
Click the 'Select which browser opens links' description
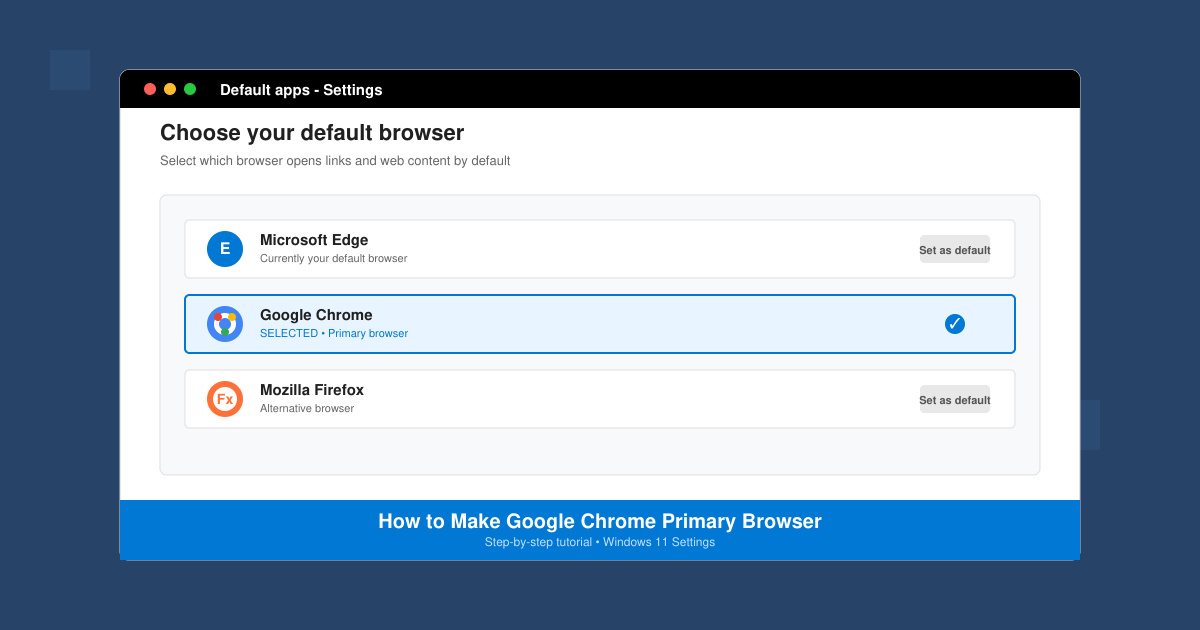coord(335,161)
